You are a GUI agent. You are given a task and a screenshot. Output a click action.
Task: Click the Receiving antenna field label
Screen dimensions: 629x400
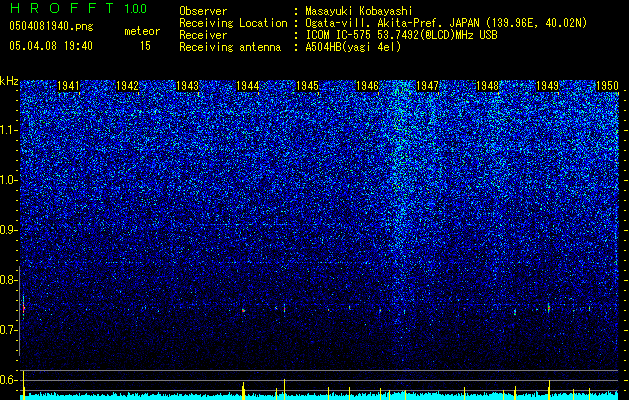click(230, 47)
